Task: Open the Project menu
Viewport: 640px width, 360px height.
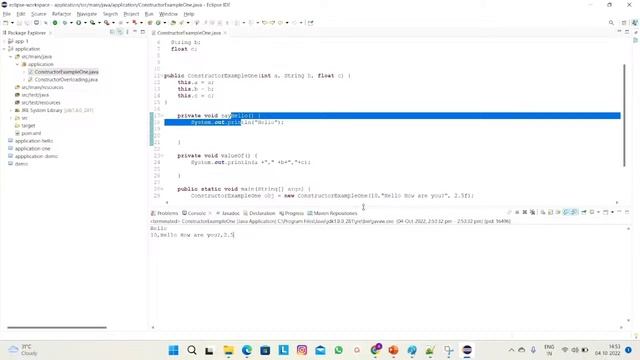Action: tap(131, 14)
